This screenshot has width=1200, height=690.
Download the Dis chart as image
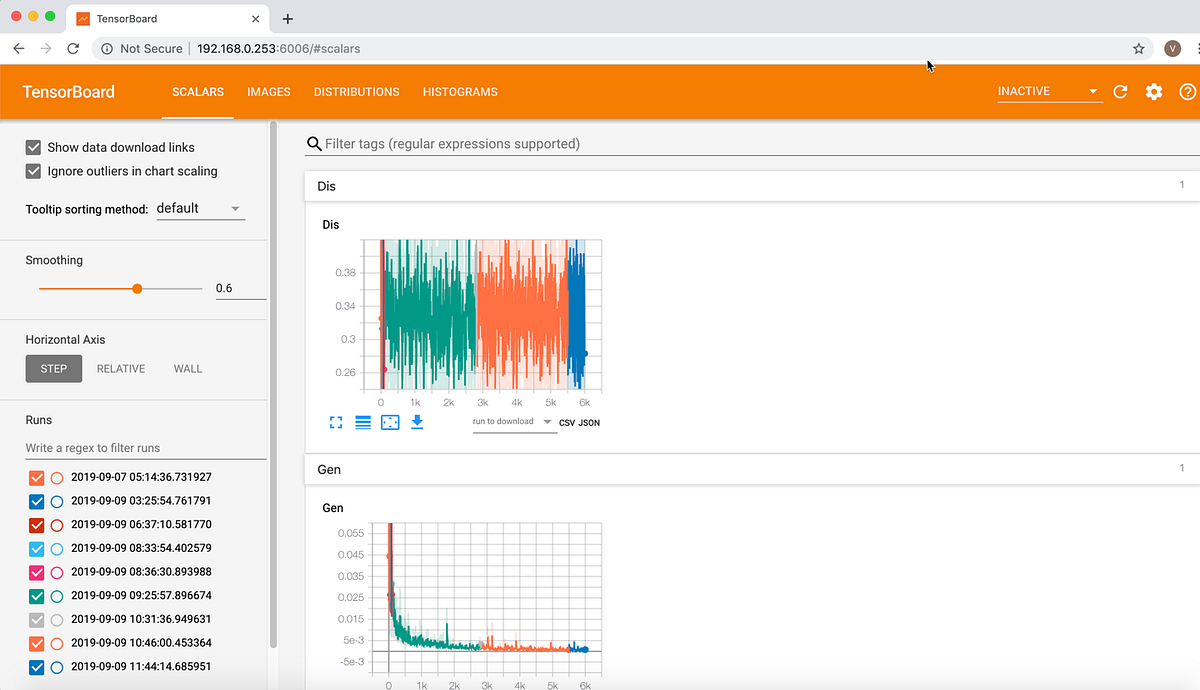pos(417,422)
